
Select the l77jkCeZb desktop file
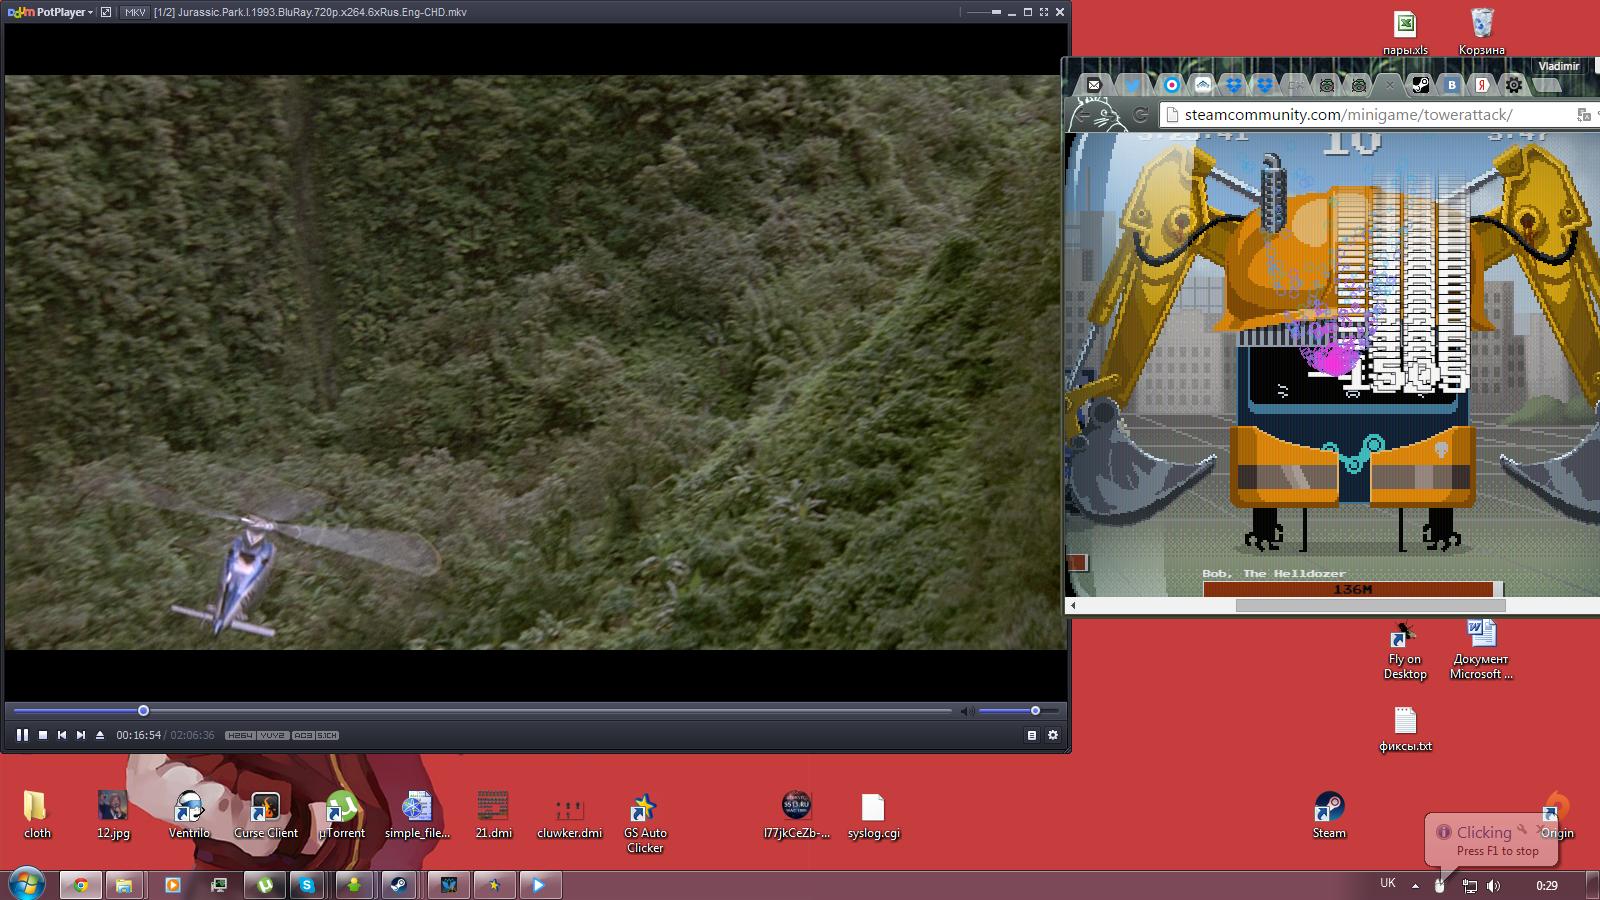(x=797, y=815)
